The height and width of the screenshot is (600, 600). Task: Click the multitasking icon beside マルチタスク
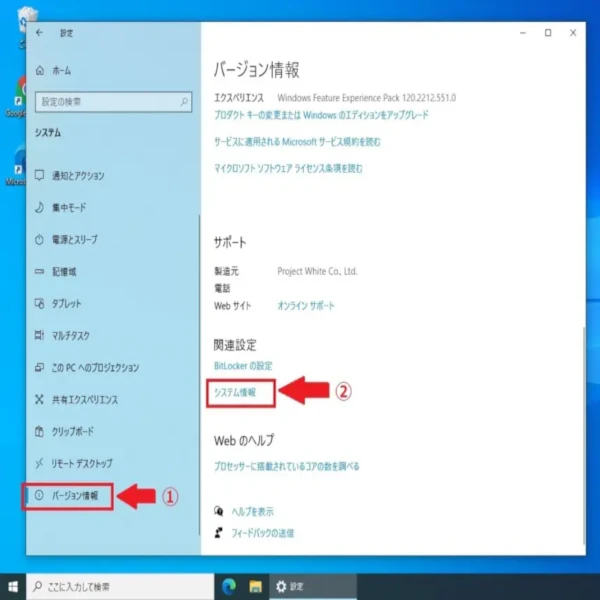click(x=39, y=336)
